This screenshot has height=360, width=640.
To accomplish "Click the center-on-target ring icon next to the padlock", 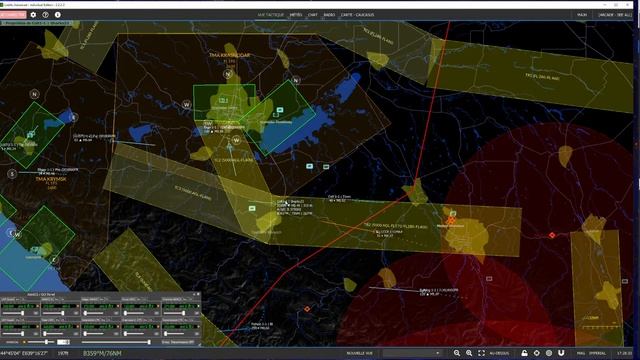I will 537,353.
